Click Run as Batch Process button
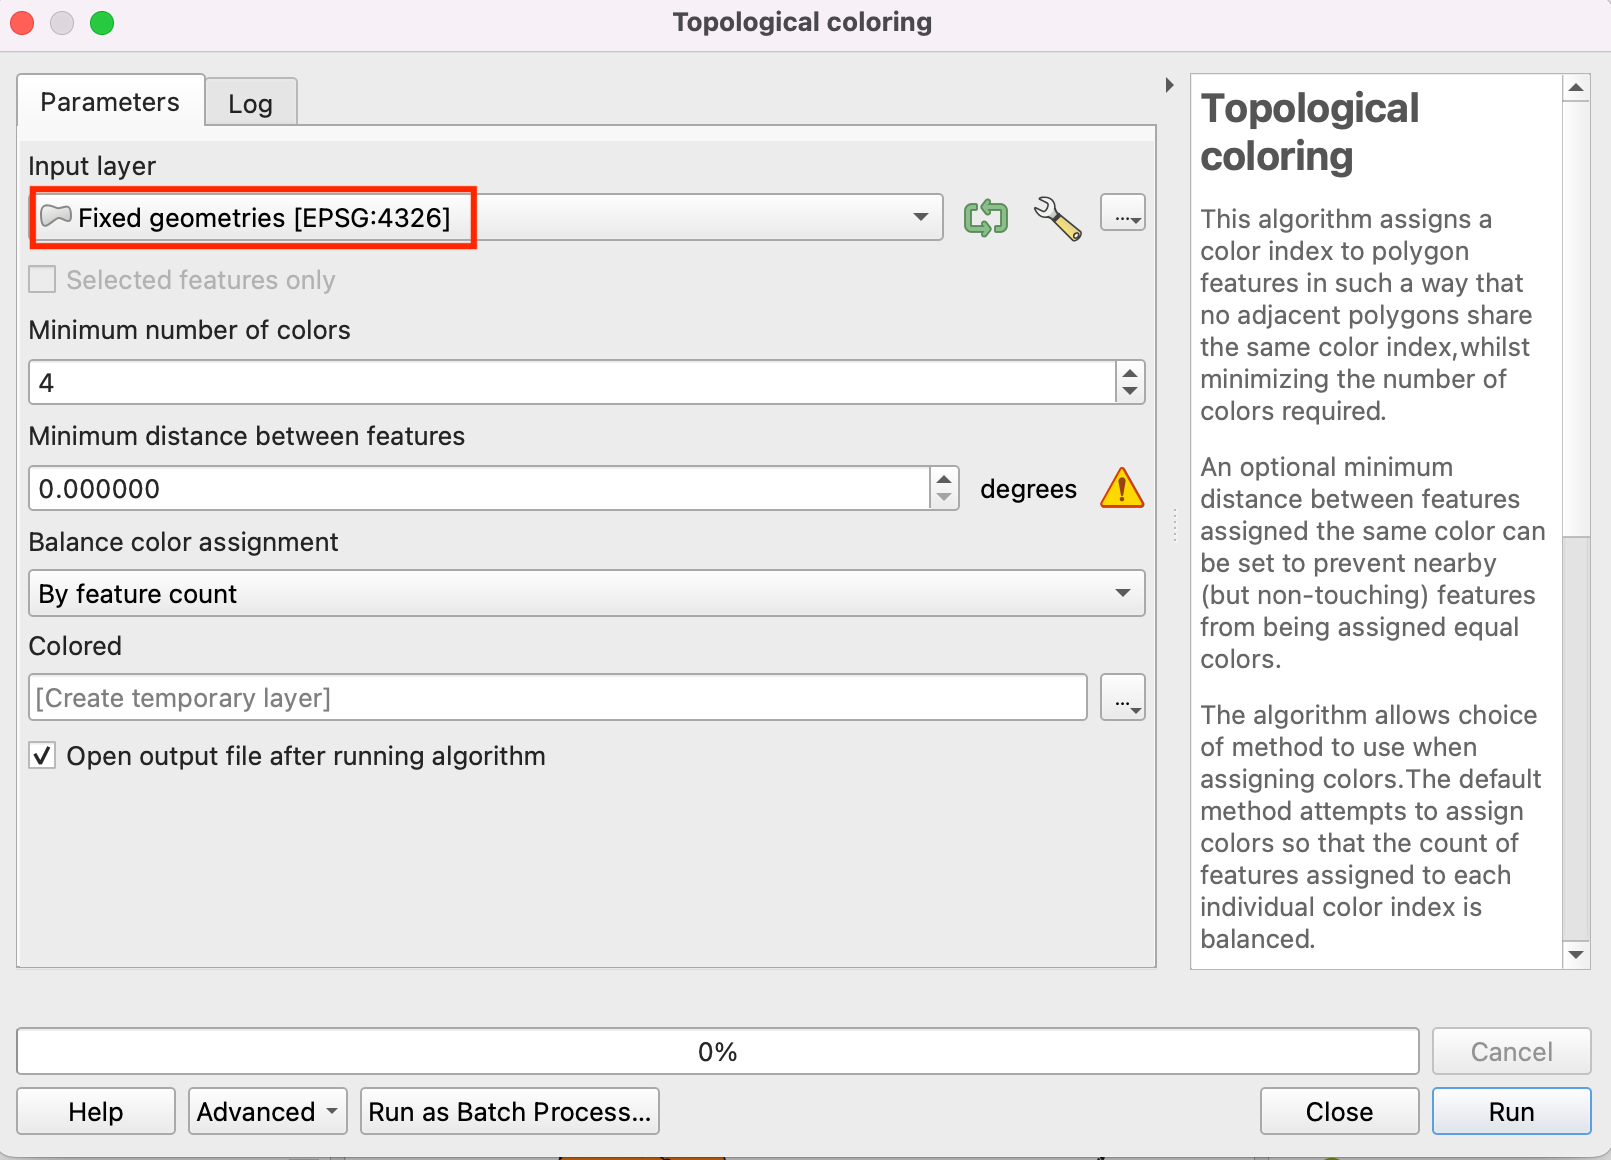The image size is (1611, 1160). coord(509,1111)
